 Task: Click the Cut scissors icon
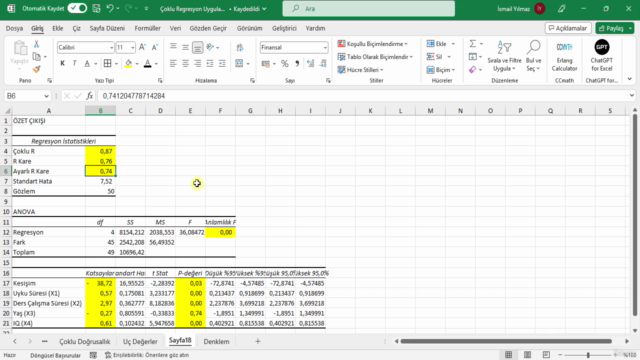(36, 44)
